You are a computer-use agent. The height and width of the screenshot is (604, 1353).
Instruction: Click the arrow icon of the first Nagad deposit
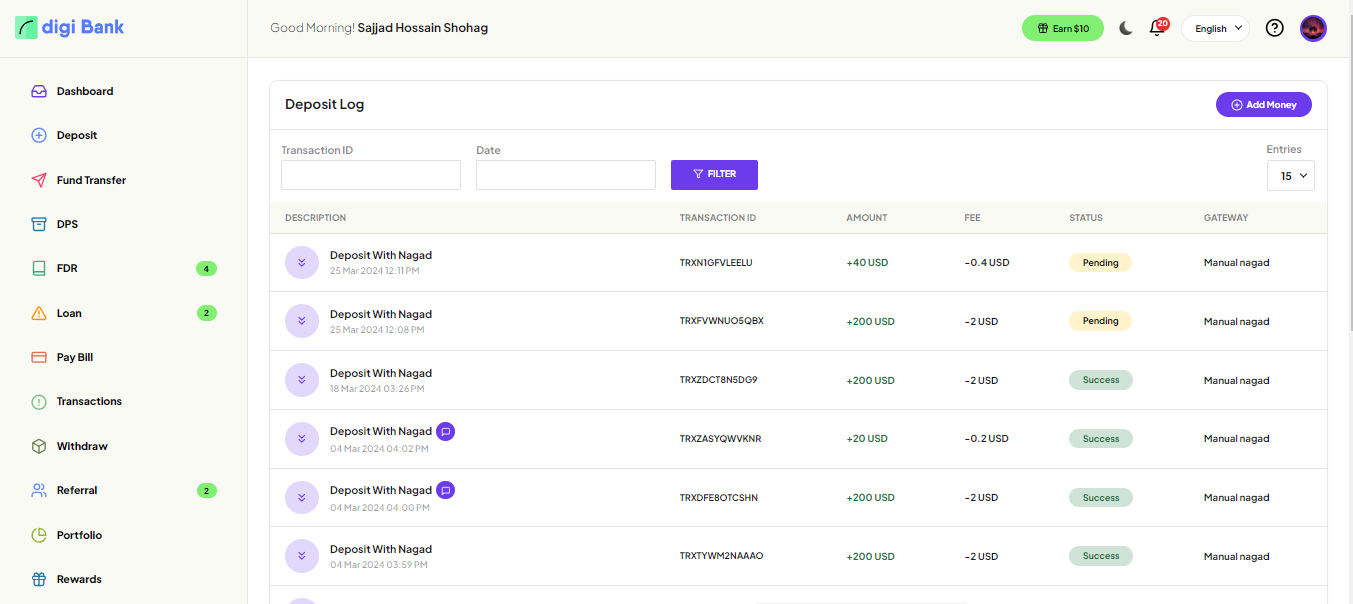(x=301, y=263)
